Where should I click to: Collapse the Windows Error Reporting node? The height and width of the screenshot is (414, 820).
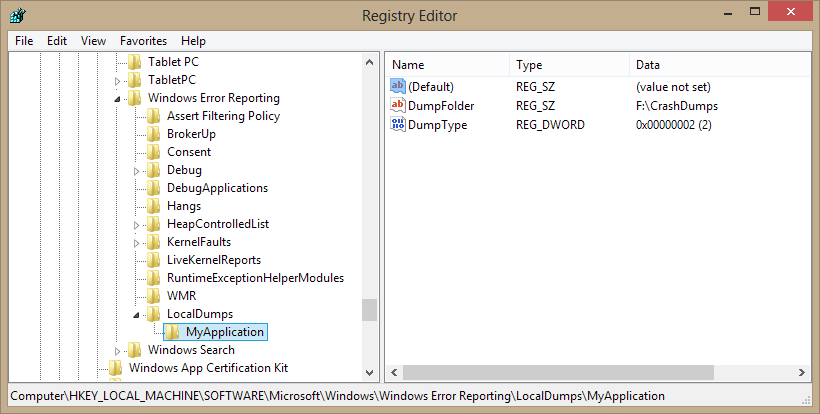coord(118,99)
